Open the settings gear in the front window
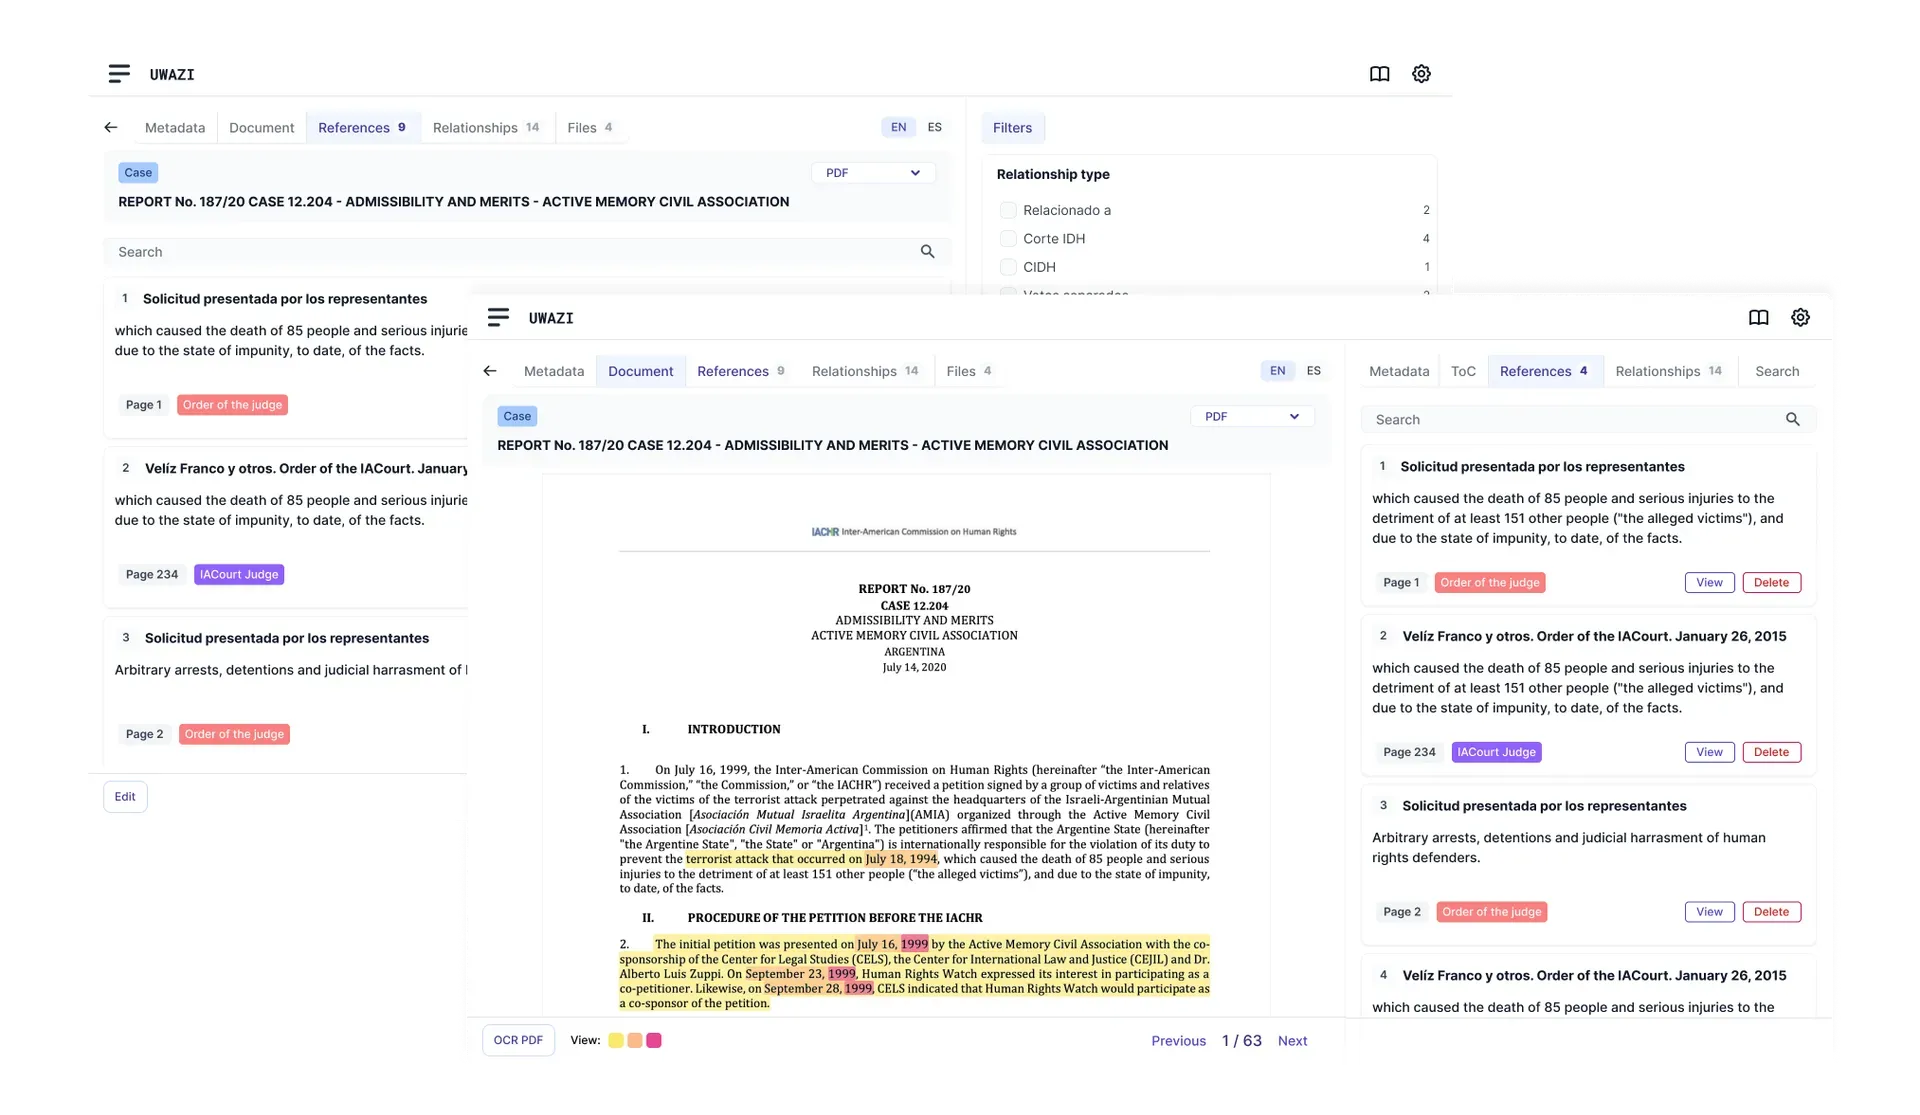This screenshot has height=1115, width=1920. 1800,317
